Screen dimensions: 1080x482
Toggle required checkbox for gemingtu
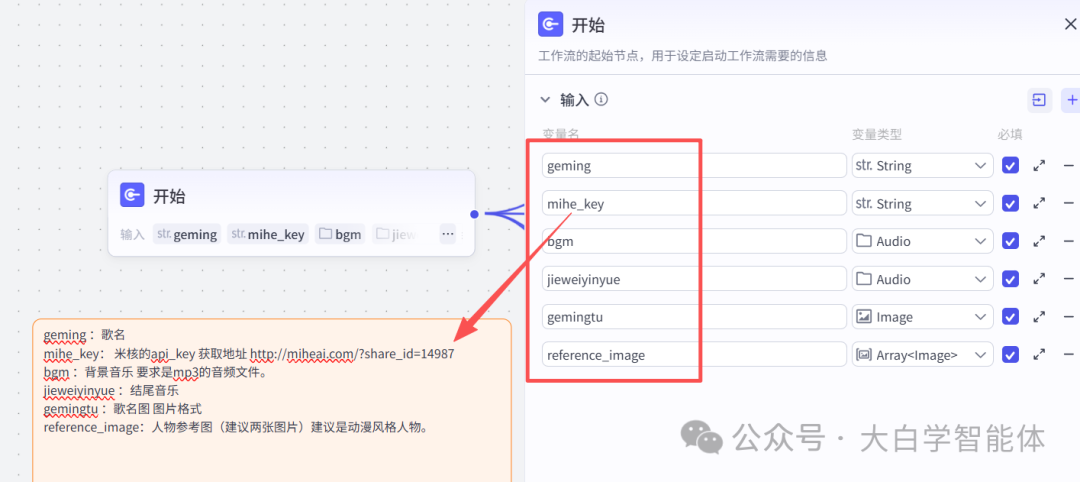coord(1010,317)
